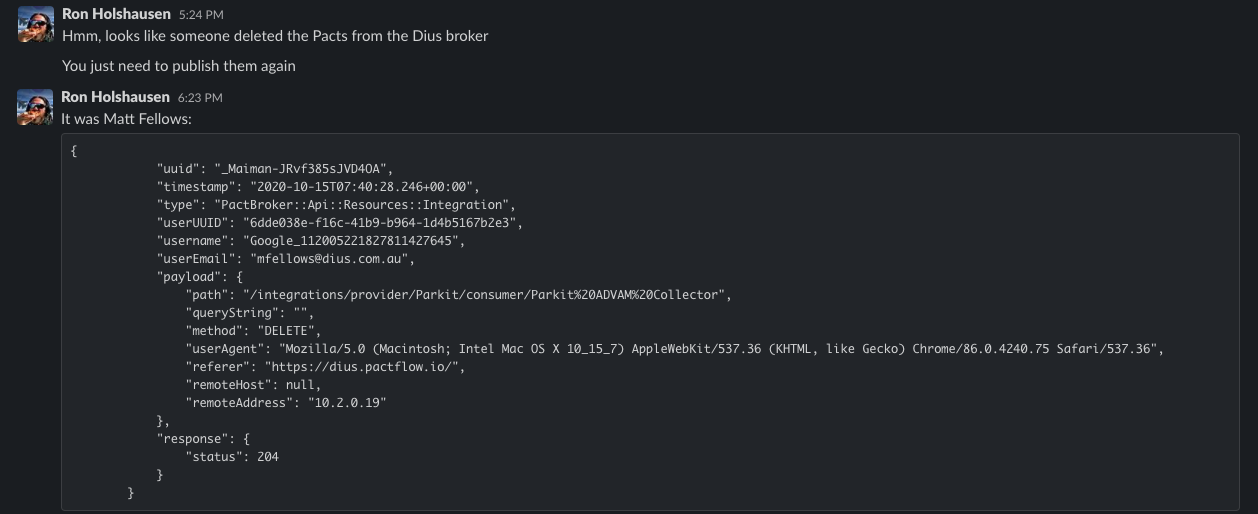Open Ron Holshausen's avatar on 5:24 PM message
Screen dimensions: 1258x514
(36, 24)
